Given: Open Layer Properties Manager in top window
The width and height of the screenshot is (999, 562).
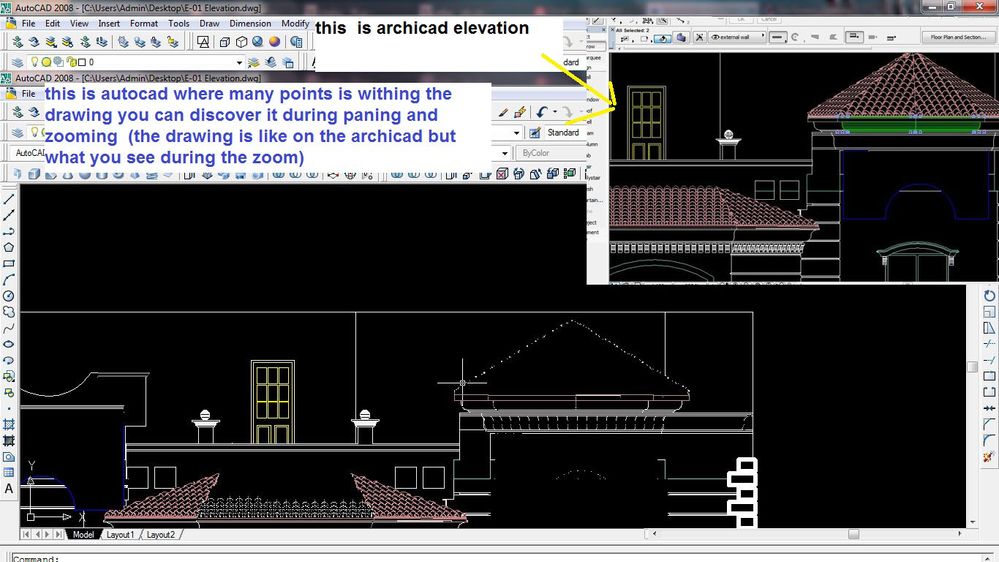Looking at the screenshot, I should point(17,62).
